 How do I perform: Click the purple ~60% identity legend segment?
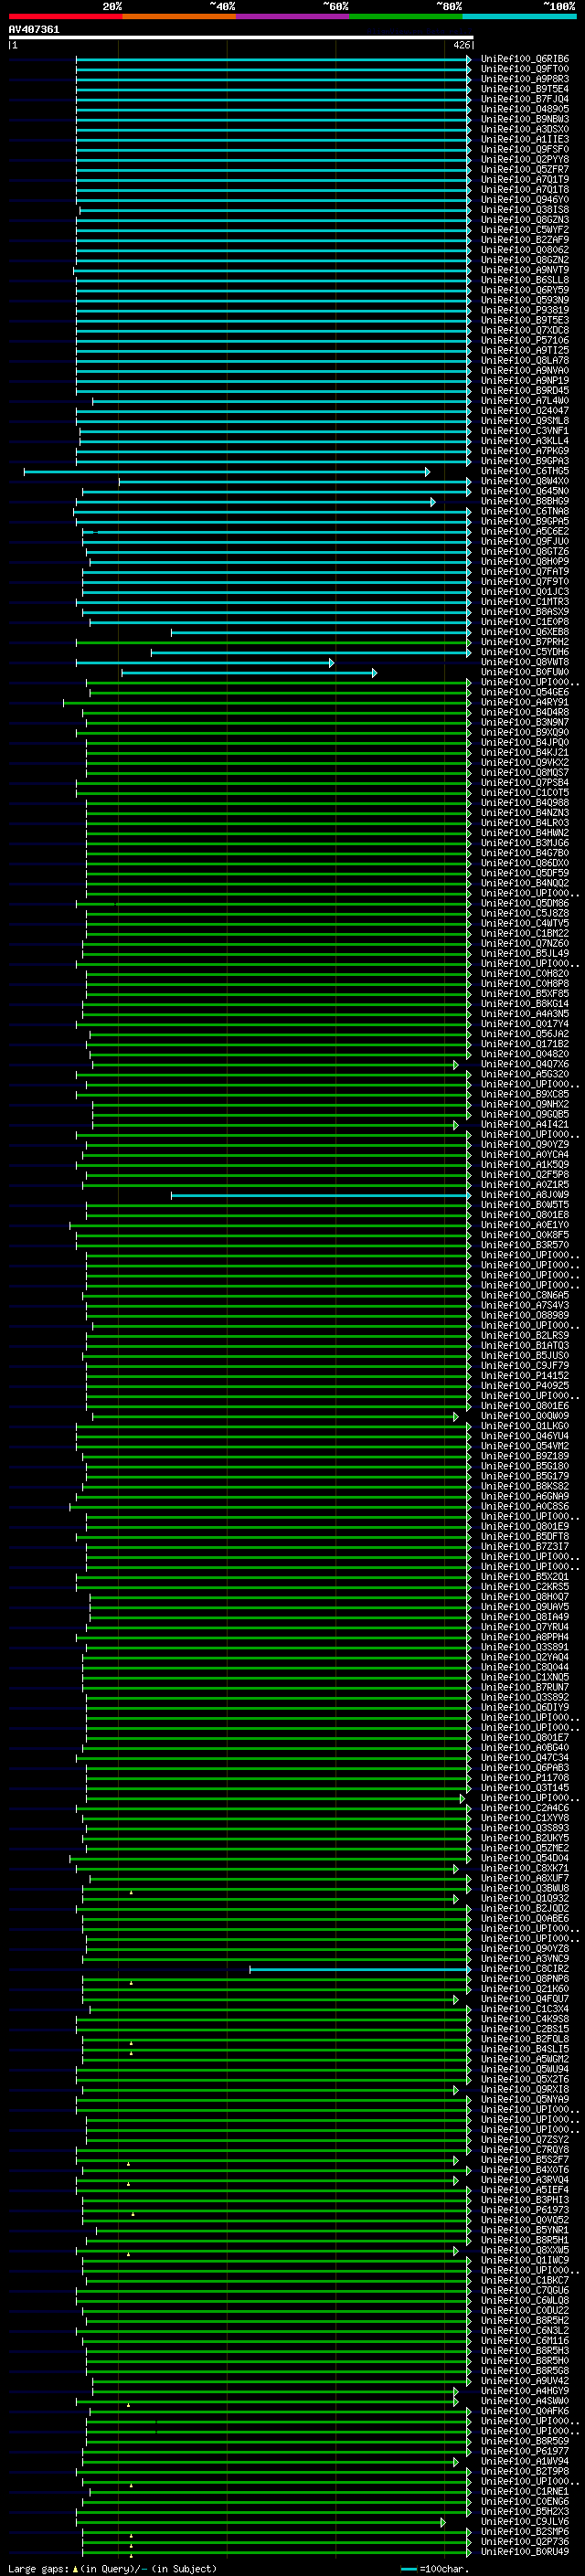coord(292,16)
